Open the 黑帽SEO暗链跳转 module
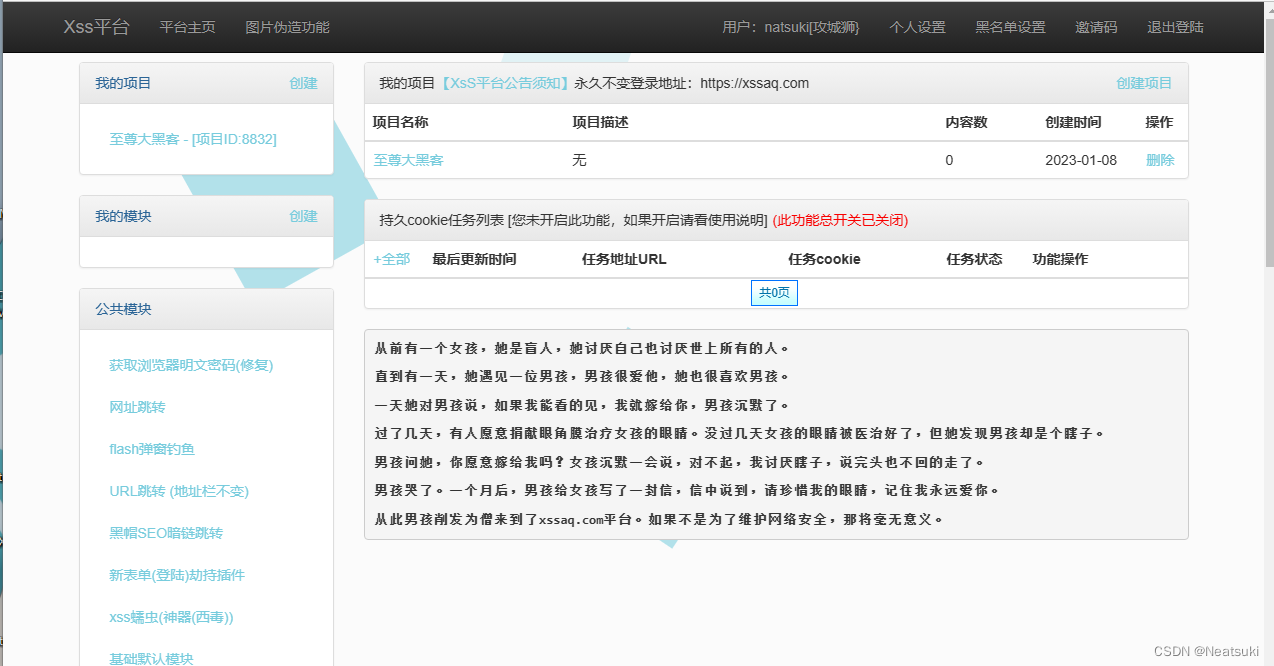 tap(166, 533)
